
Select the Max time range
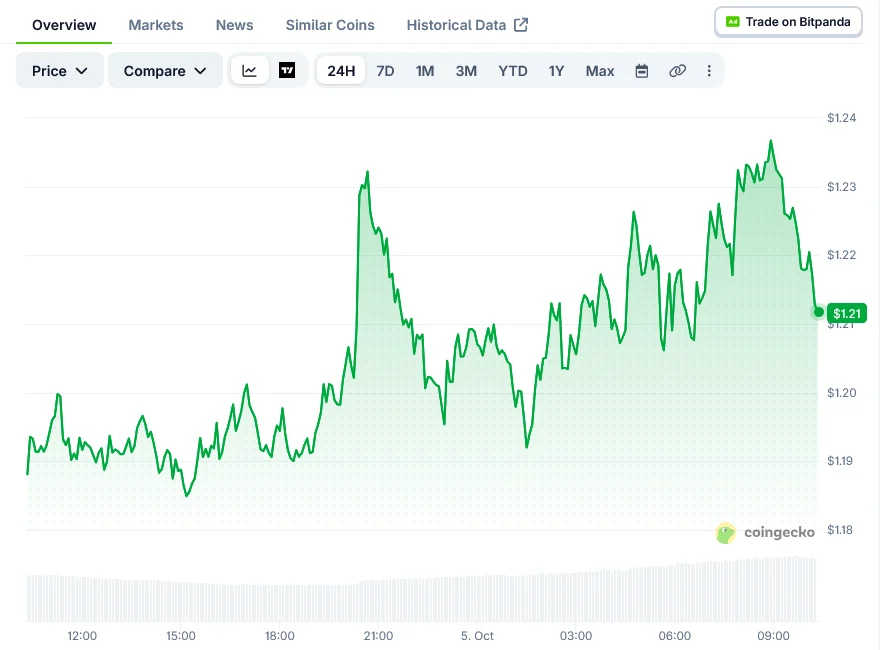tap(600, 71)
